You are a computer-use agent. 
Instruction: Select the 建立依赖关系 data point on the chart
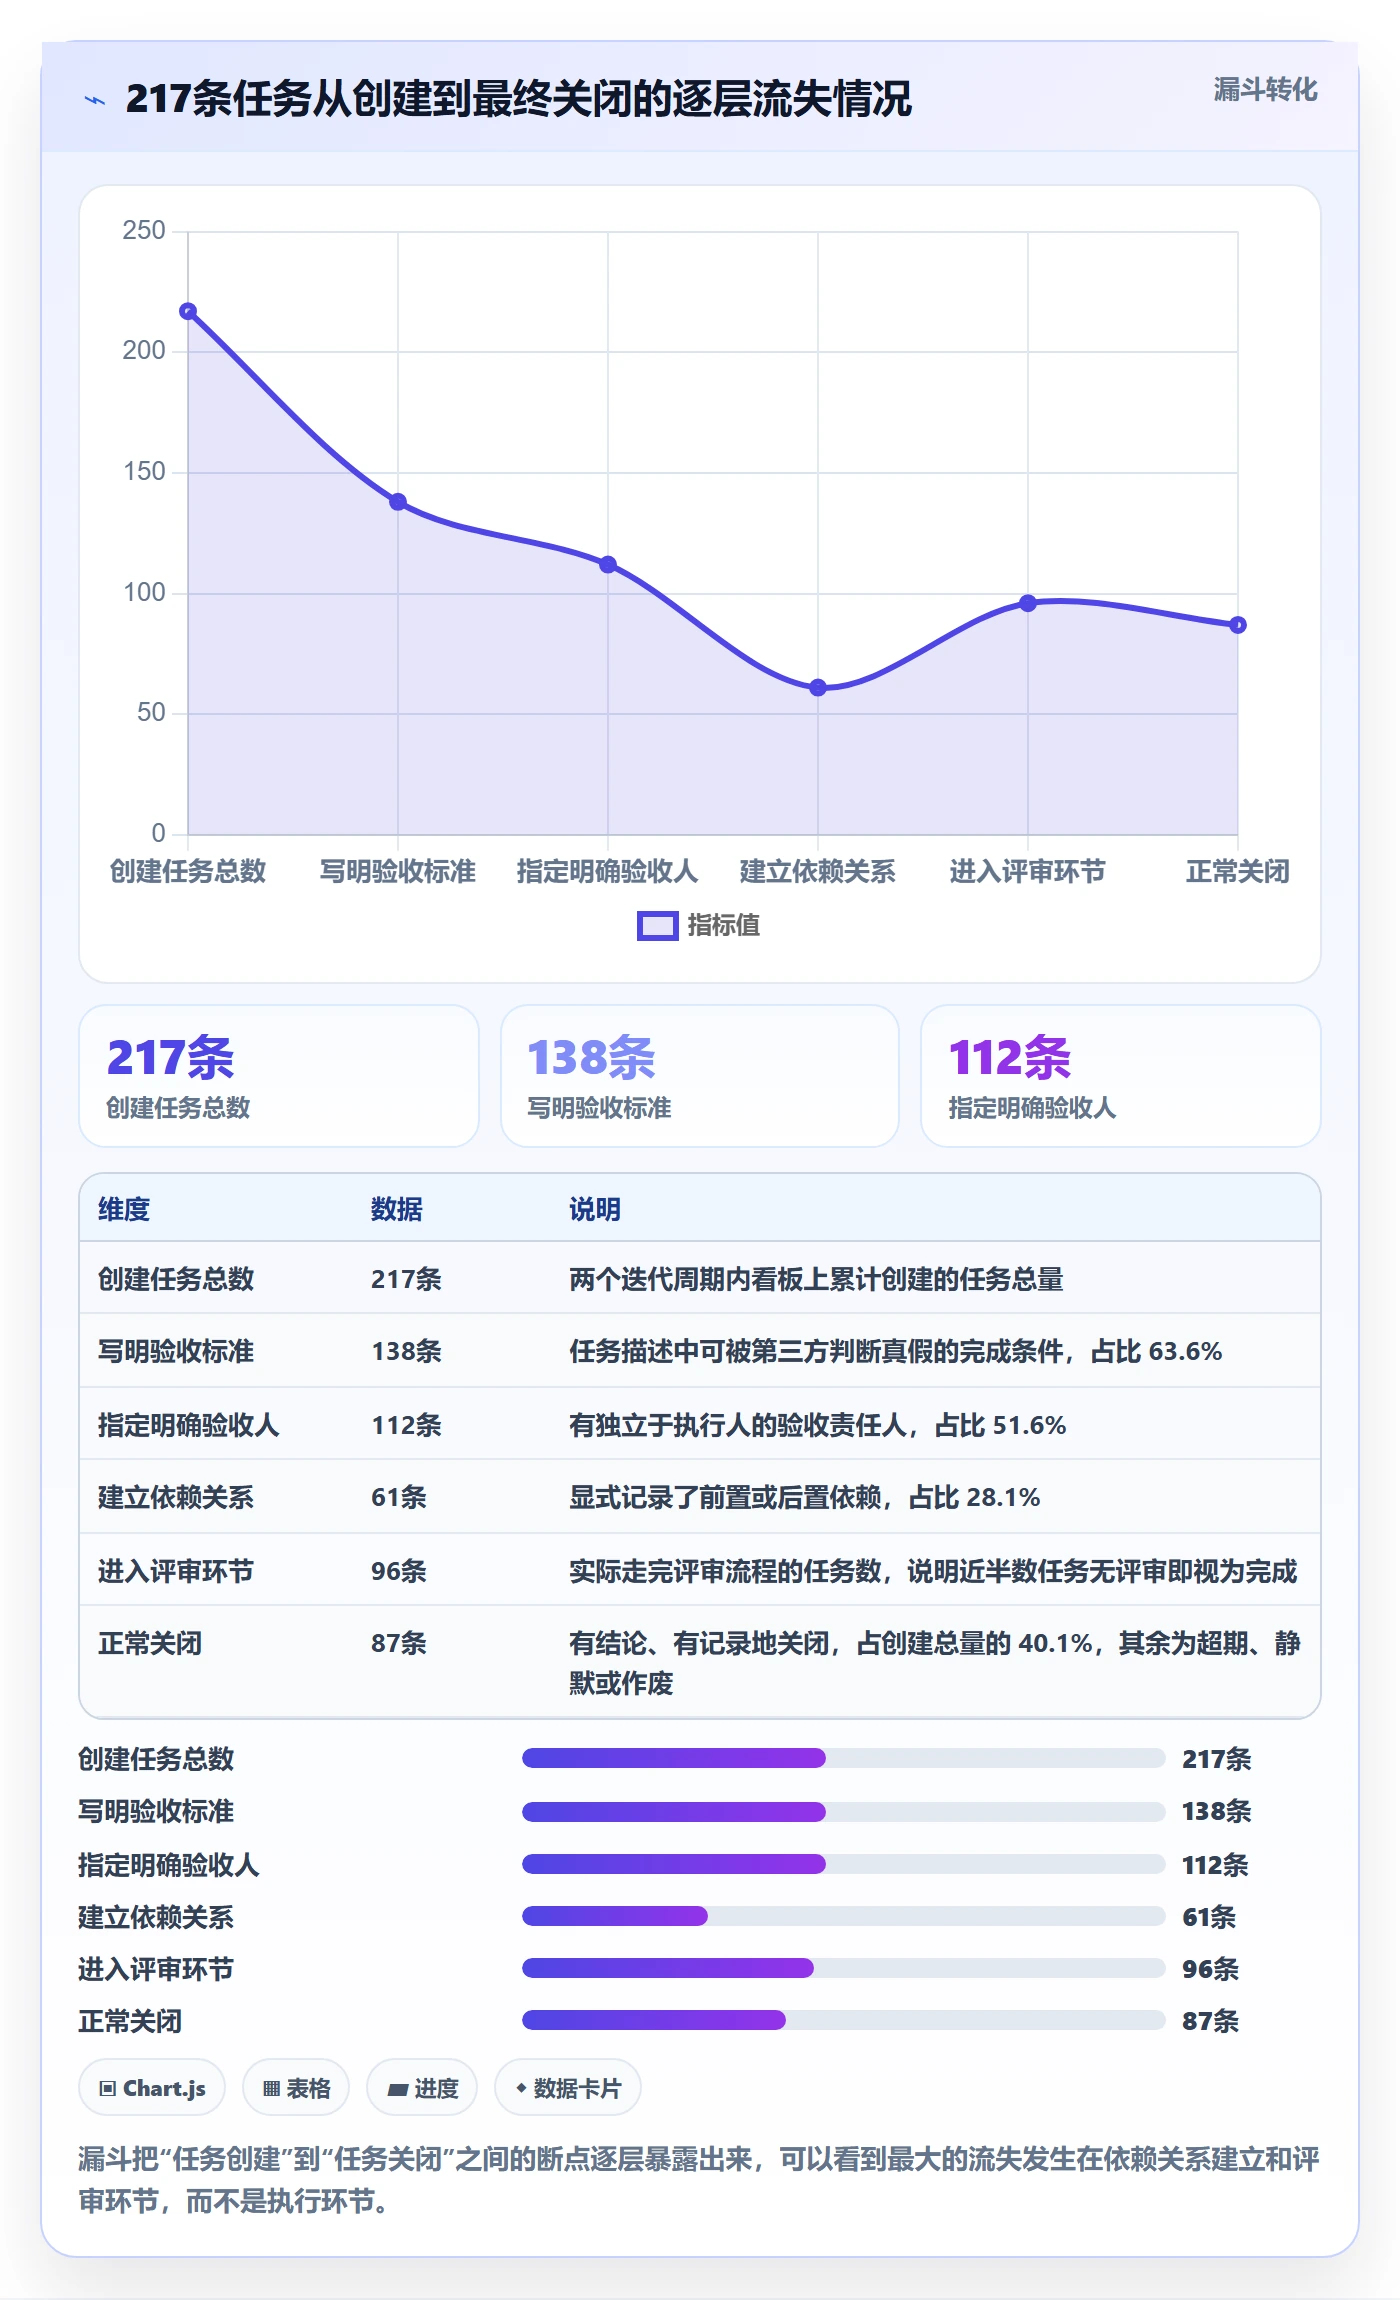(818, 688)
